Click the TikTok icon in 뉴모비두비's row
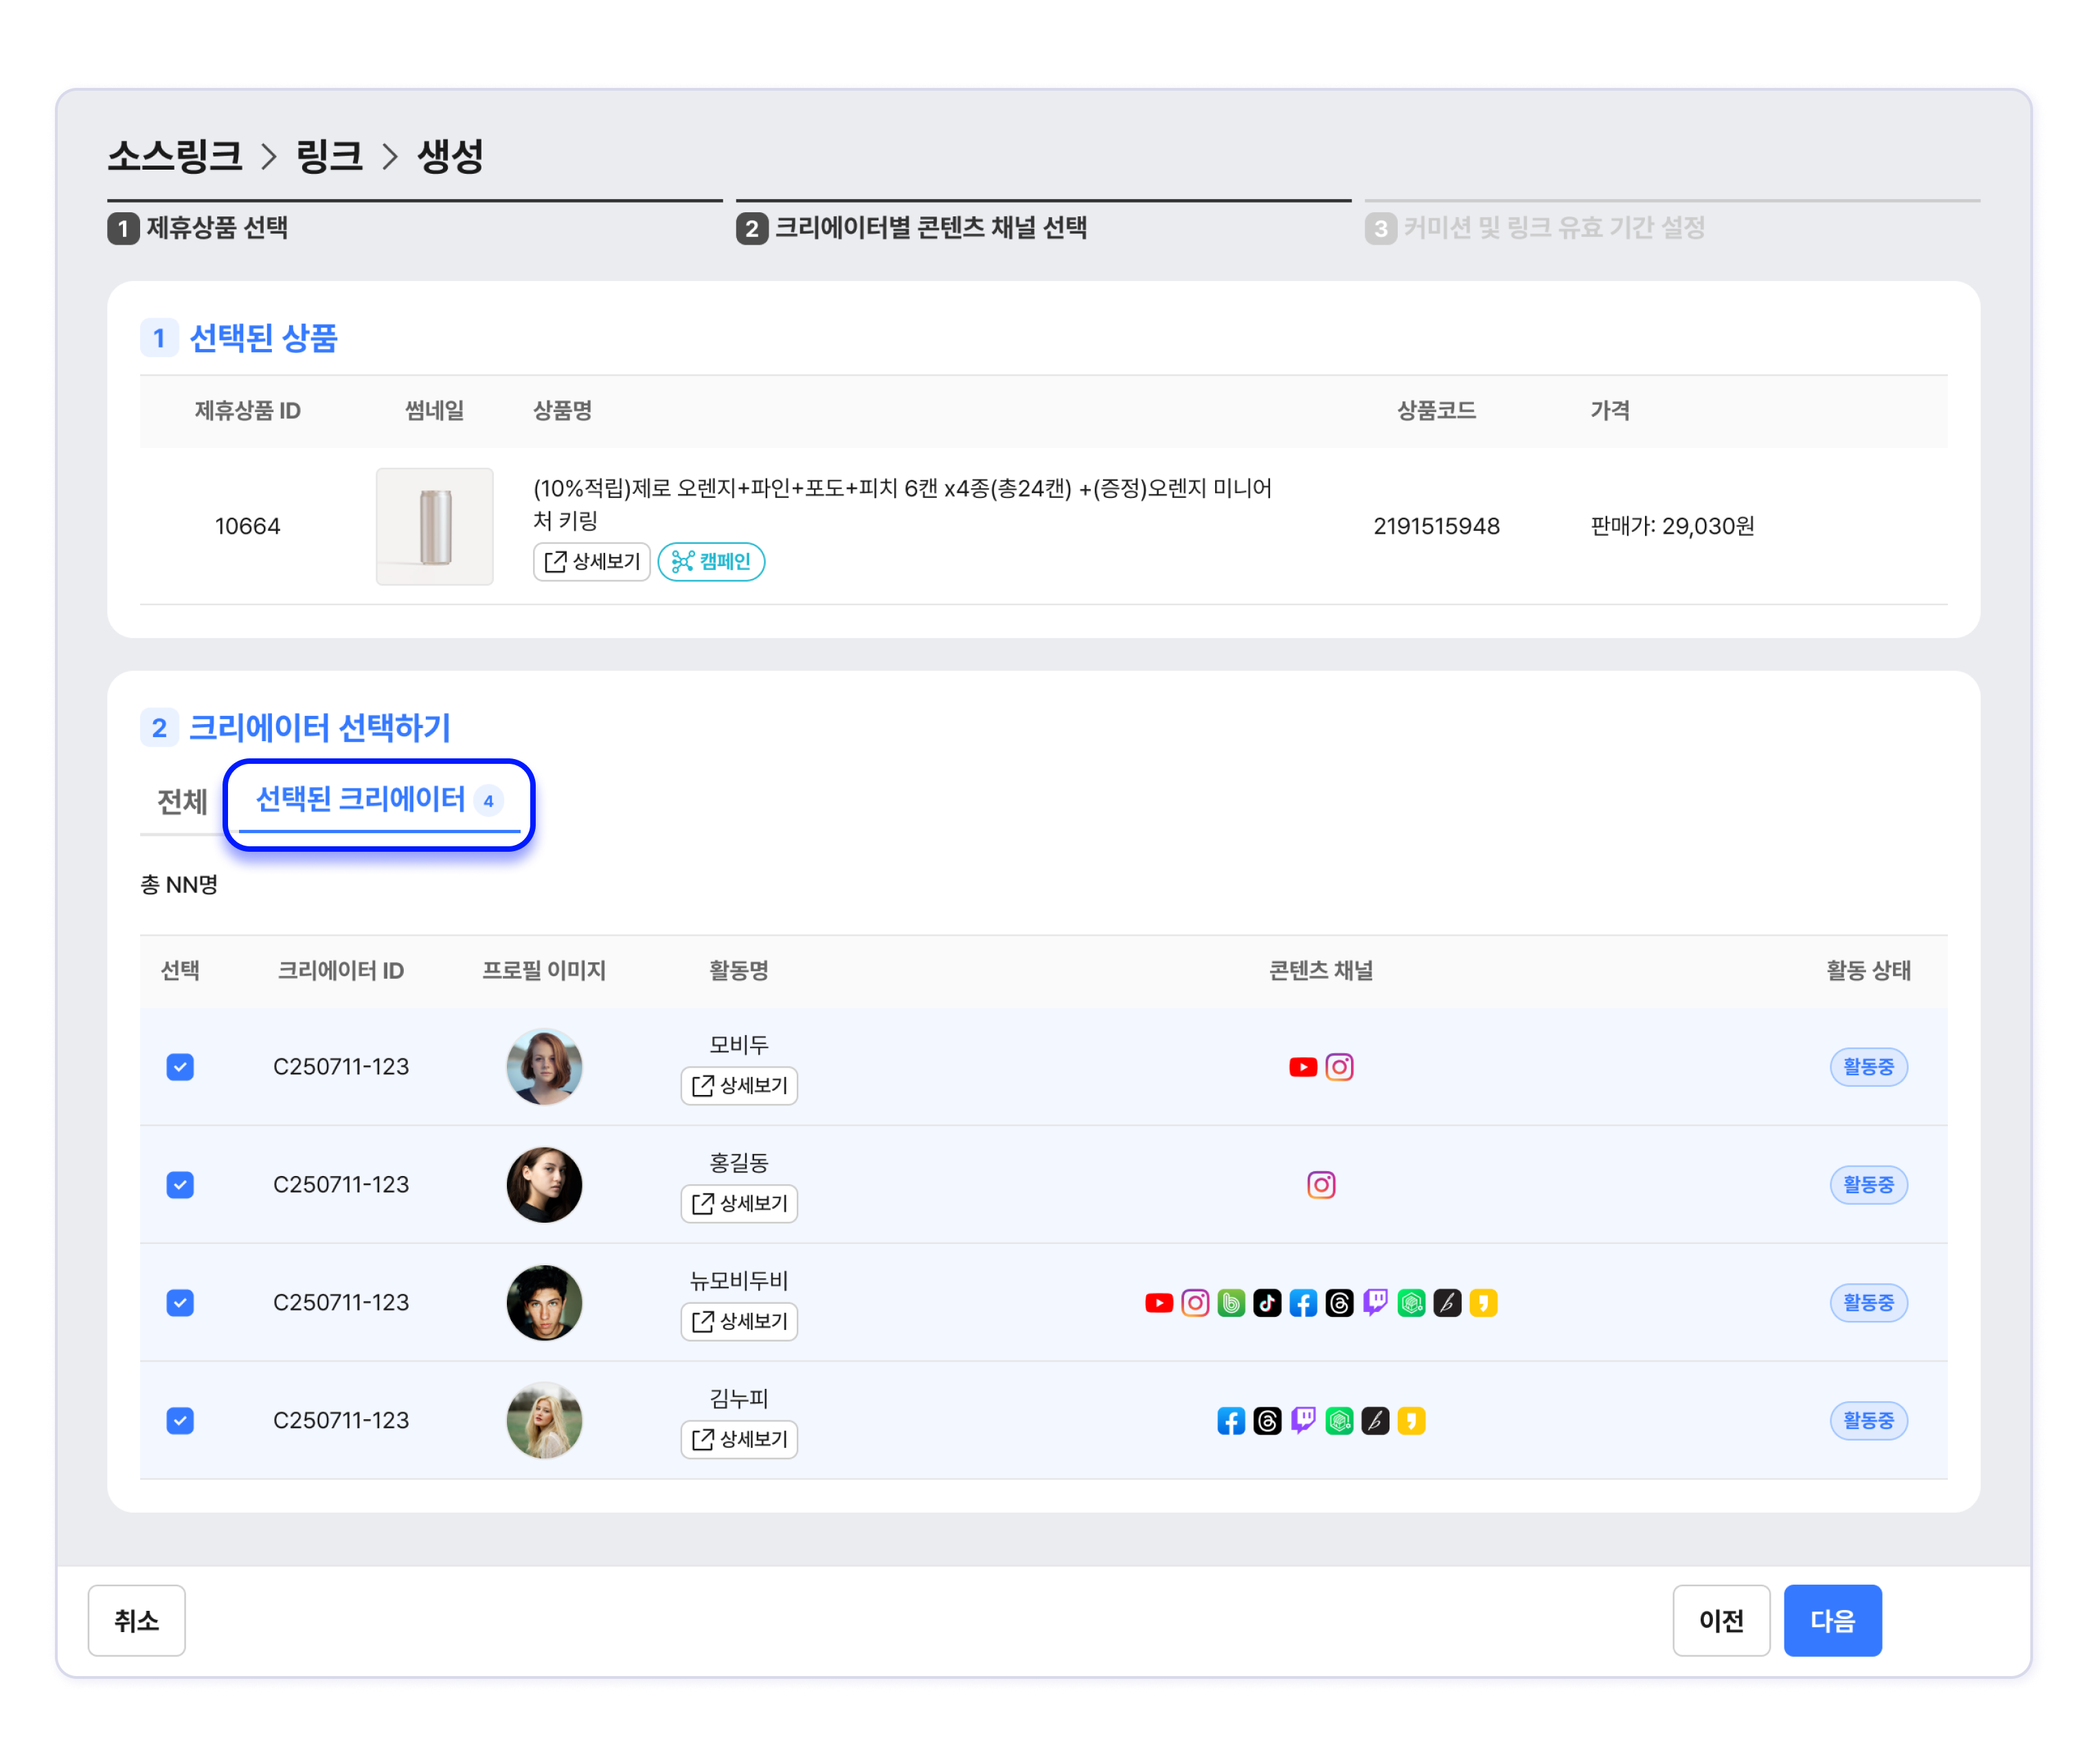Viewport: 2088px width, 1764px height. tap(1267, 1303)
